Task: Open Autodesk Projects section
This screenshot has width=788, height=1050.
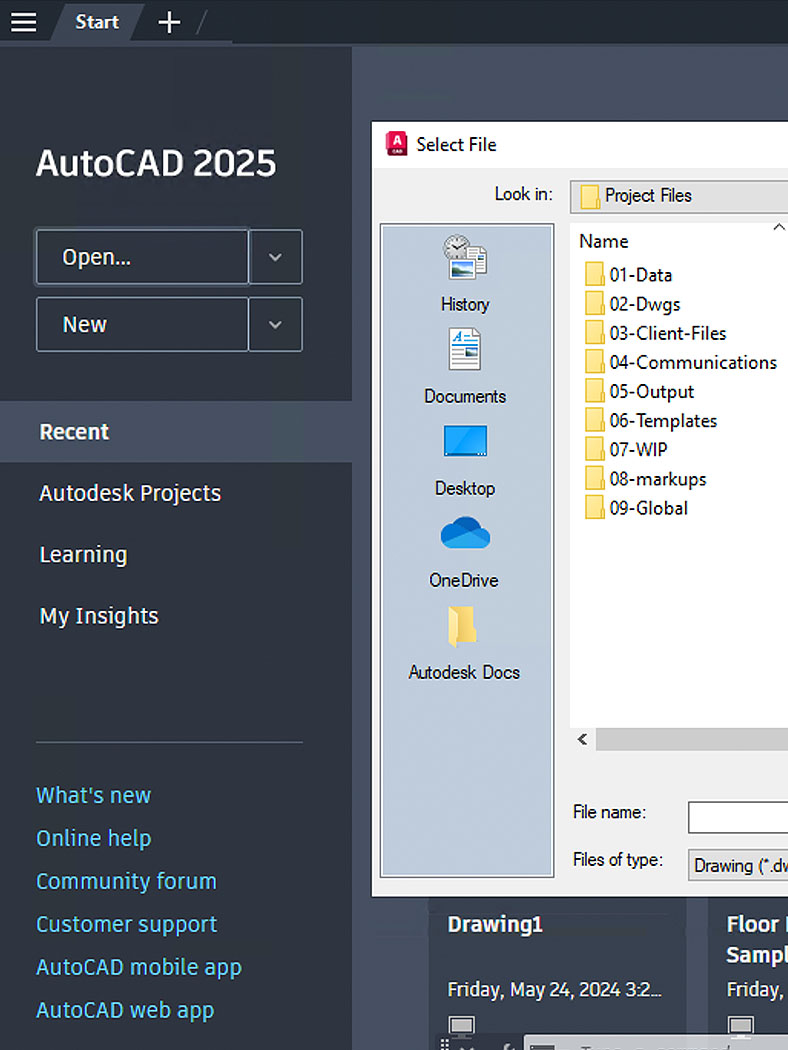Action: [x=130, y=494]
